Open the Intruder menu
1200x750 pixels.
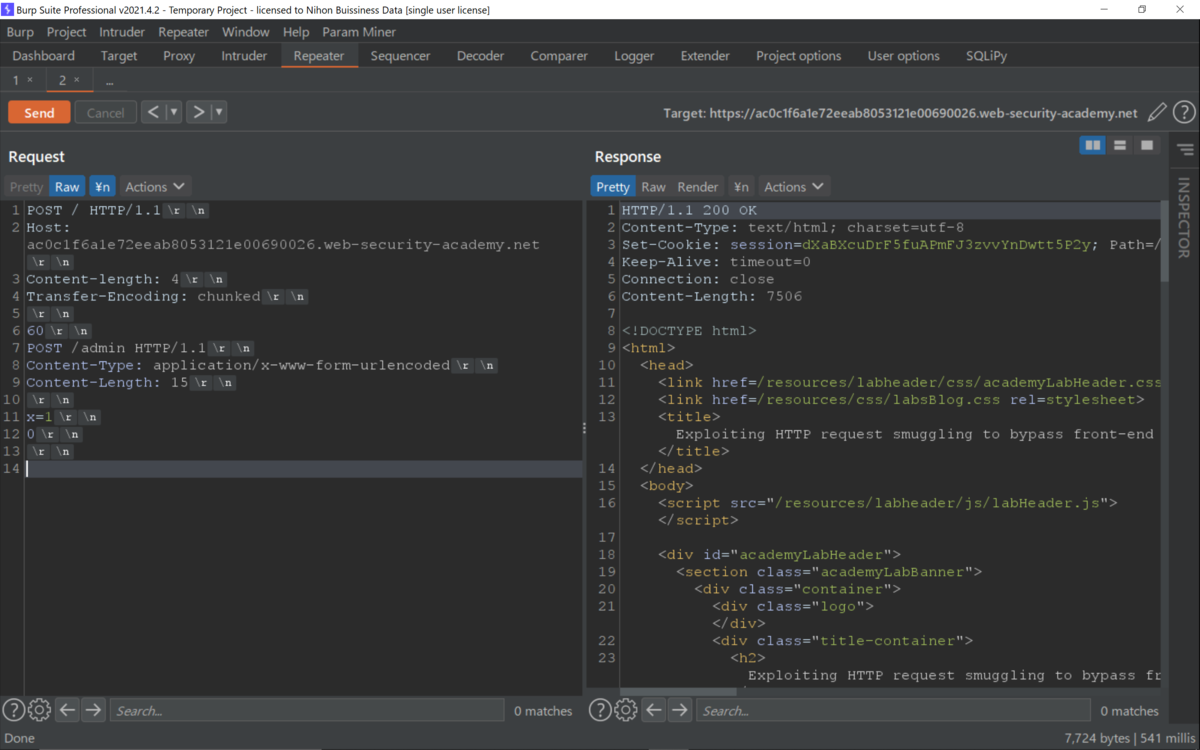(122, 32)
